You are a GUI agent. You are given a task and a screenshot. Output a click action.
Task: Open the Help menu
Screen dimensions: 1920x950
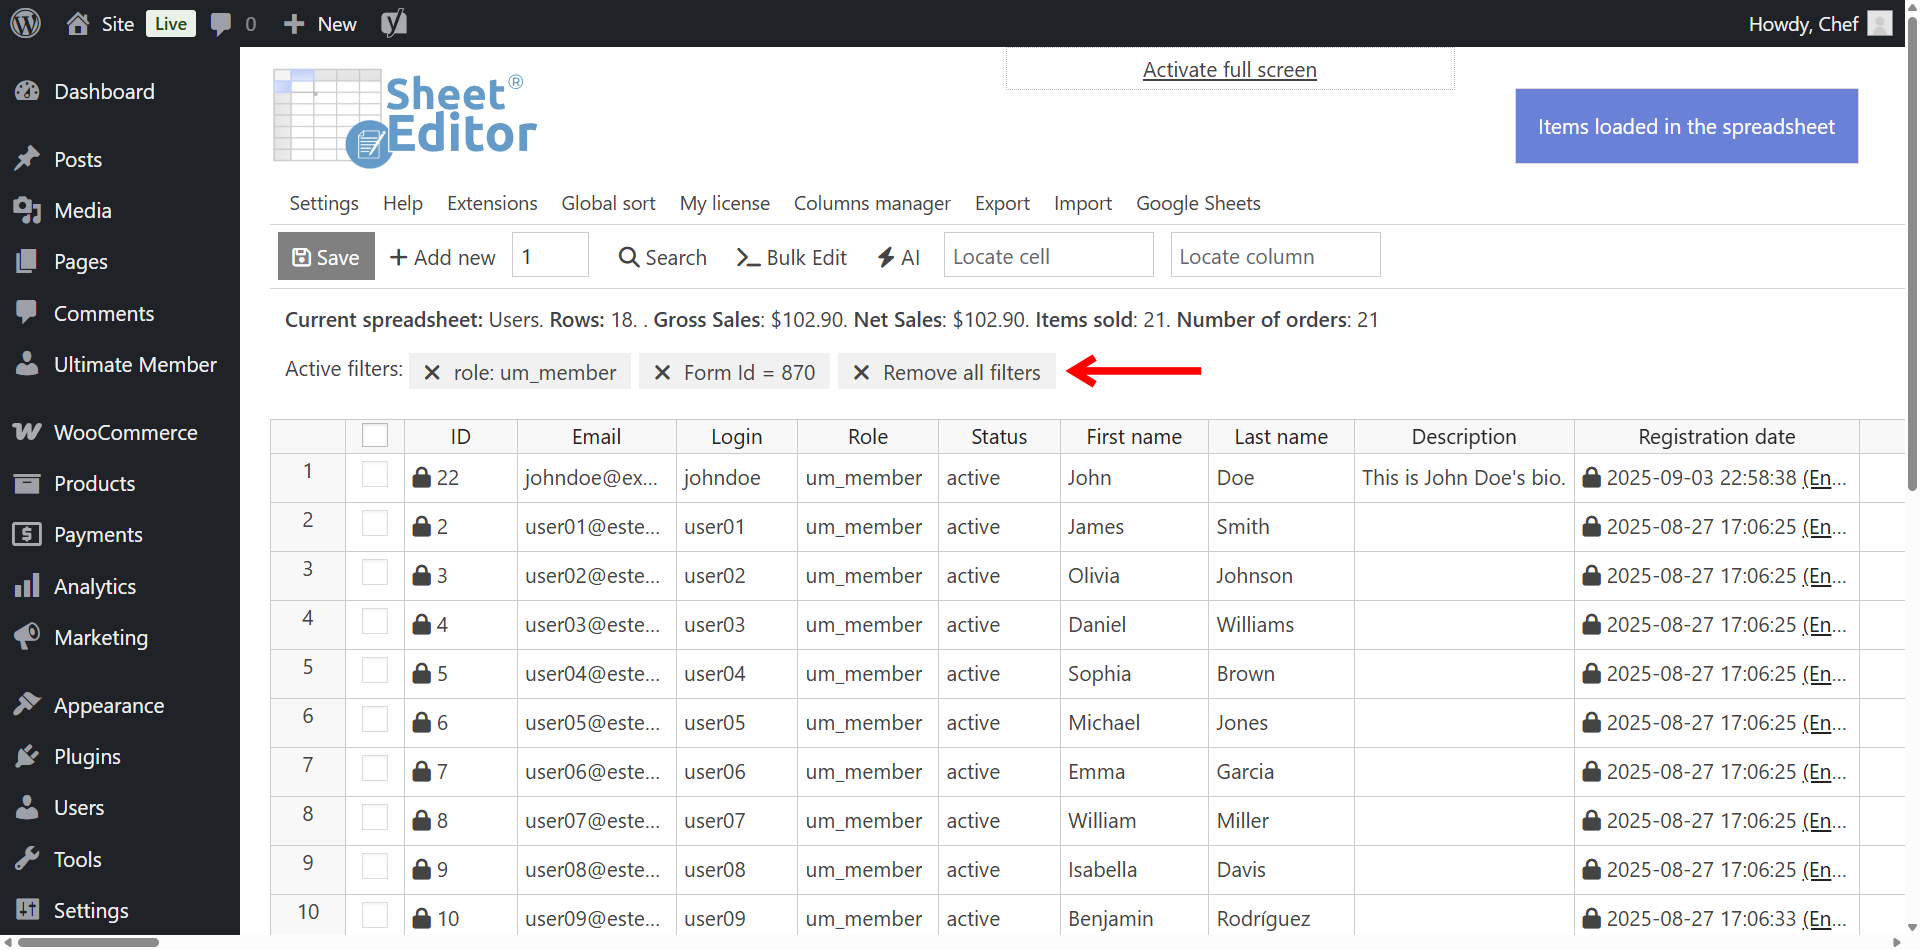(x=403, y=203)
